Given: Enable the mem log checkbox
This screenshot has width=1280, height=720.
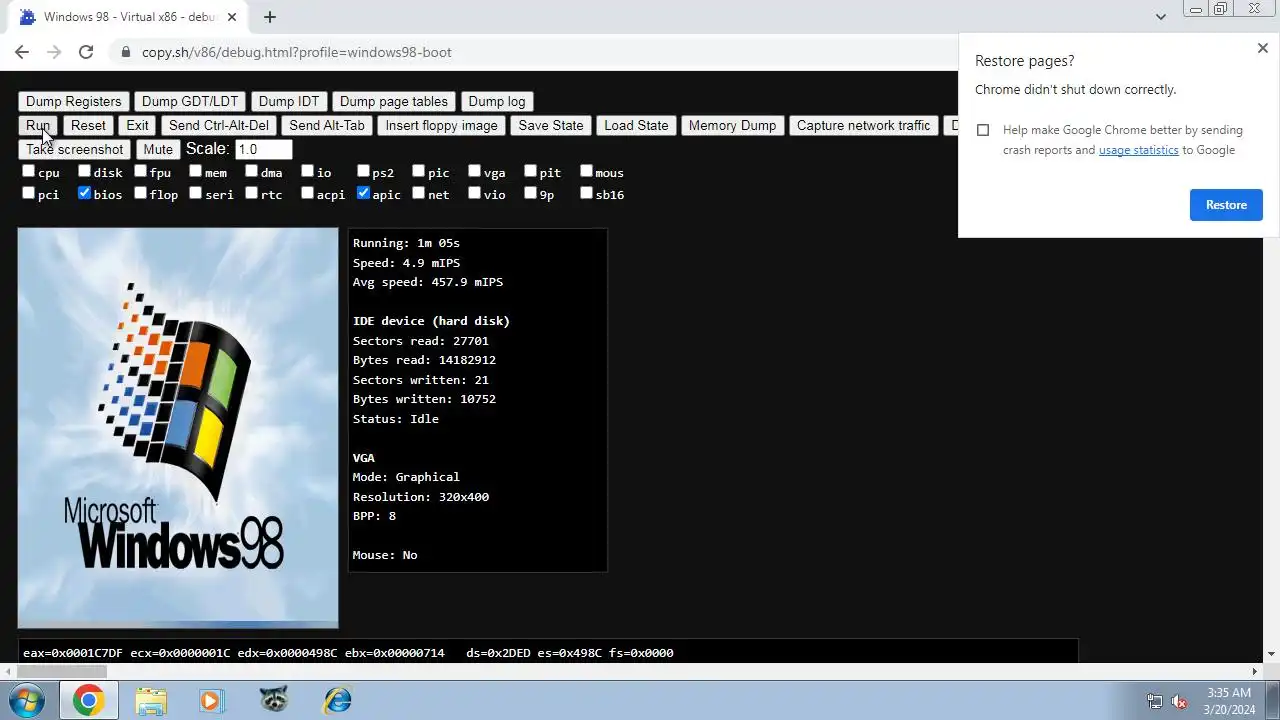Looking at the screenshot, I should pos(196,171).
